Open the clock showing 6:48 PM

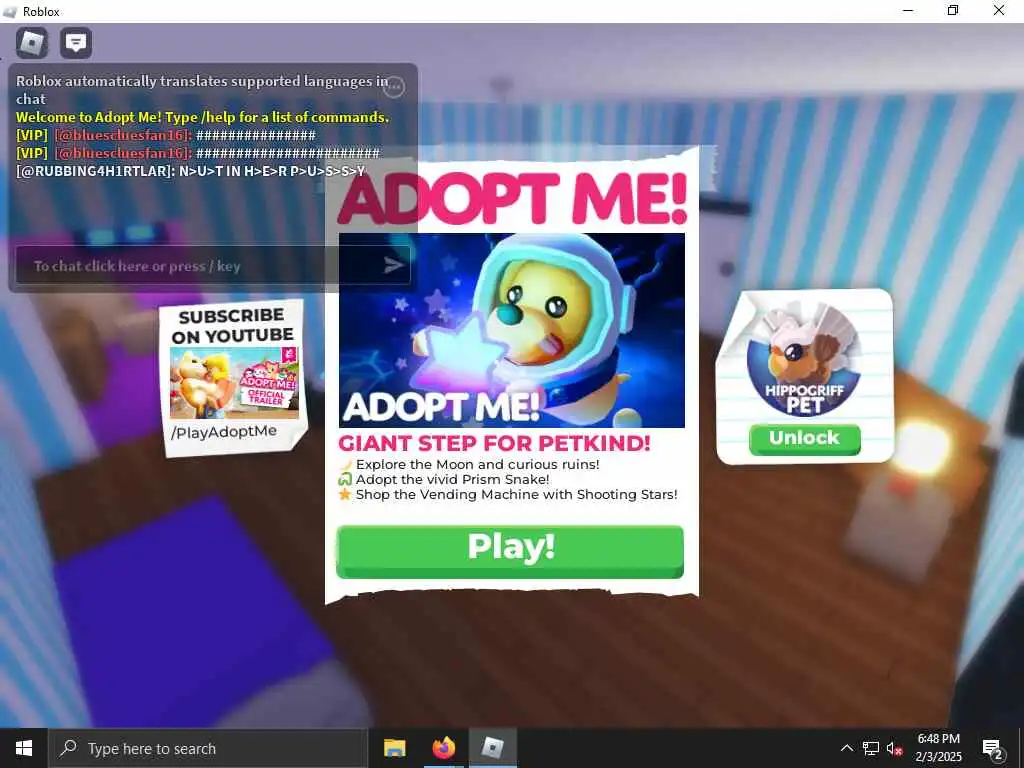(x=938, y=748)
